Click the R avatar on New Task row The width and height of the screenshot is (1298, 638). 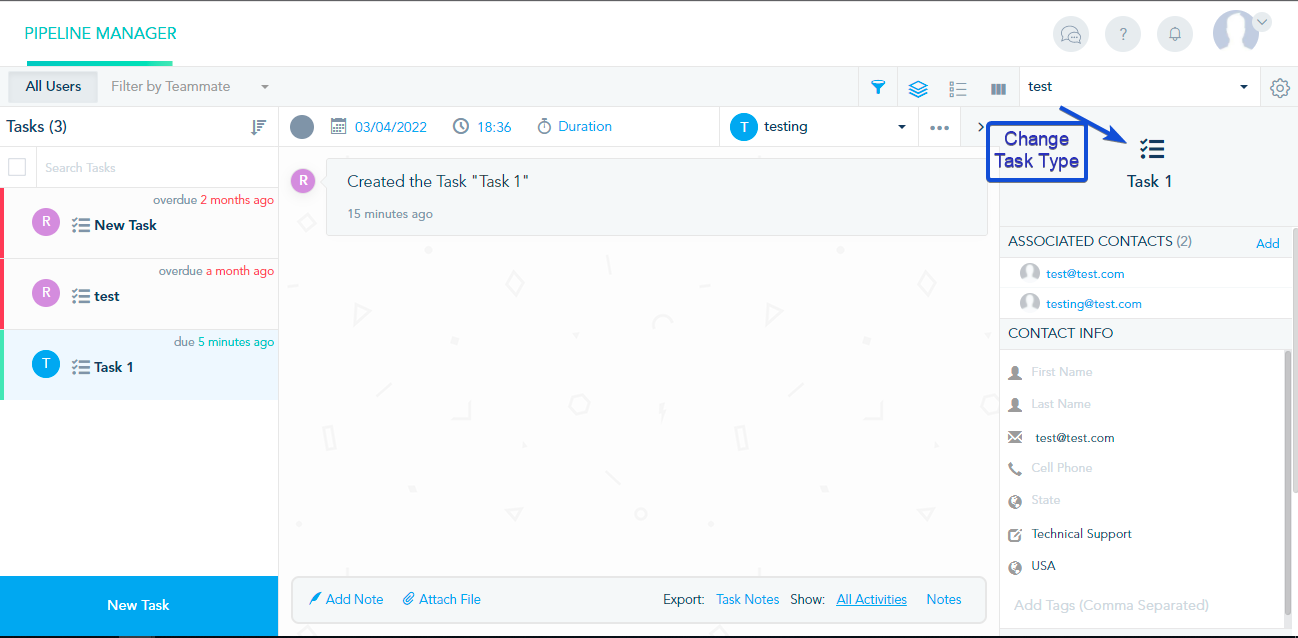pos(46,222)
